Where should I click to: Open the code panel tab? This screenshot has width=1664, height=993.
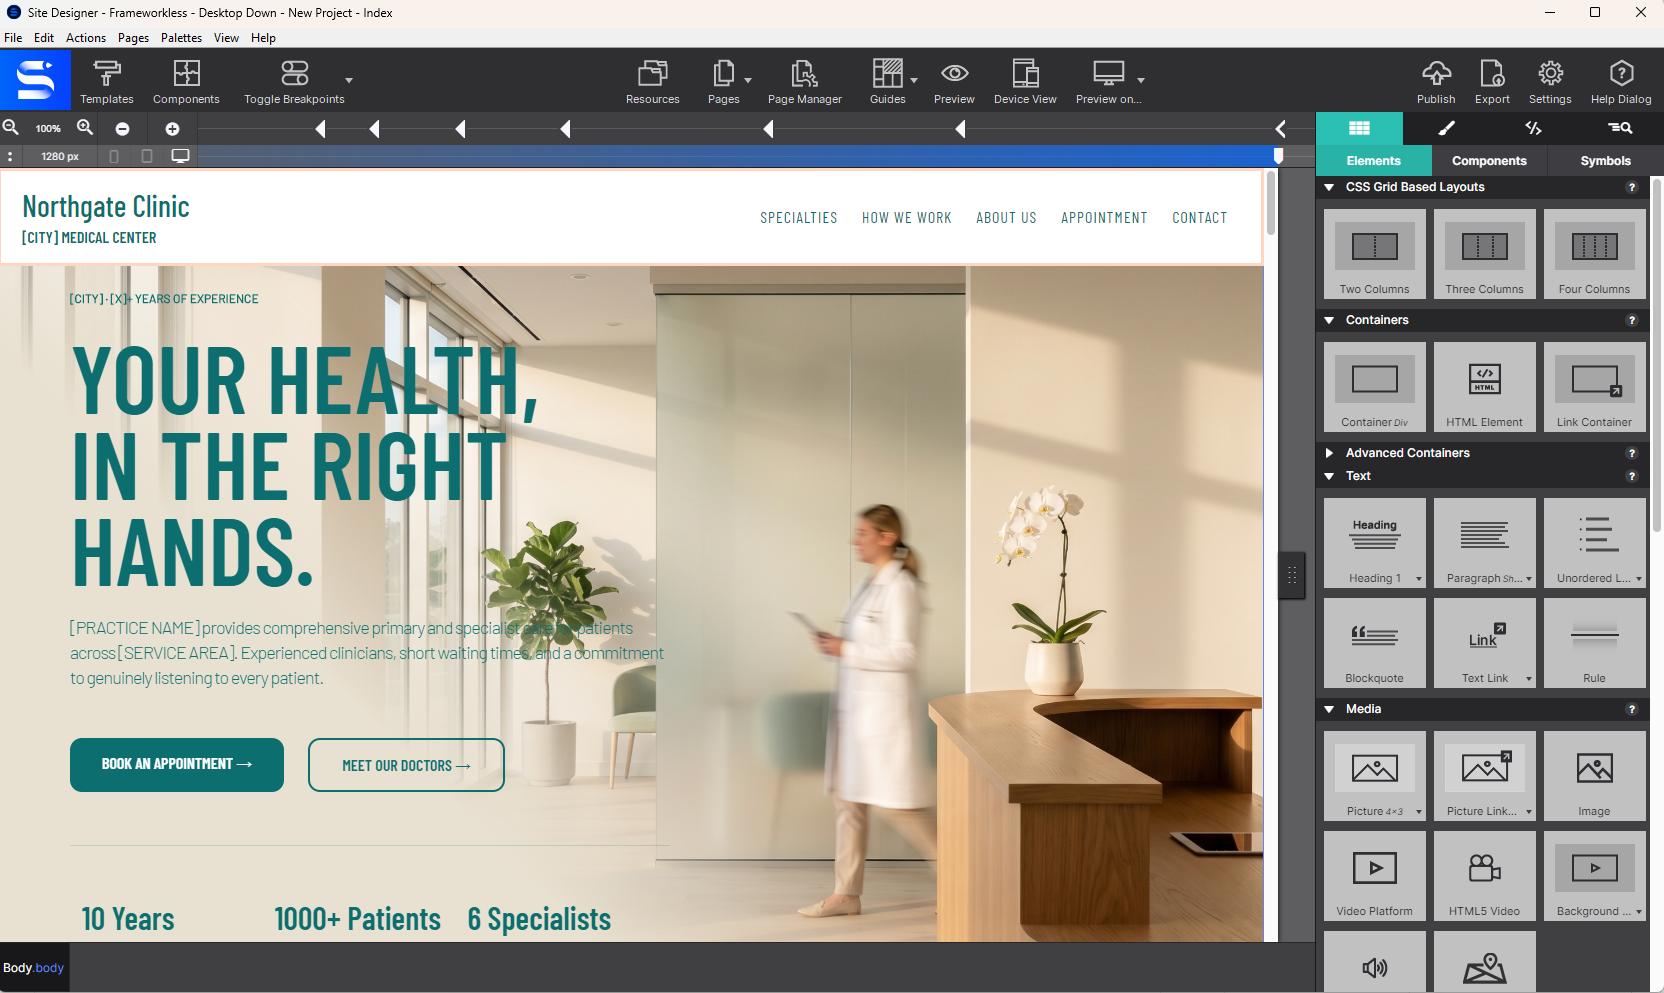tap(1533, 128)
